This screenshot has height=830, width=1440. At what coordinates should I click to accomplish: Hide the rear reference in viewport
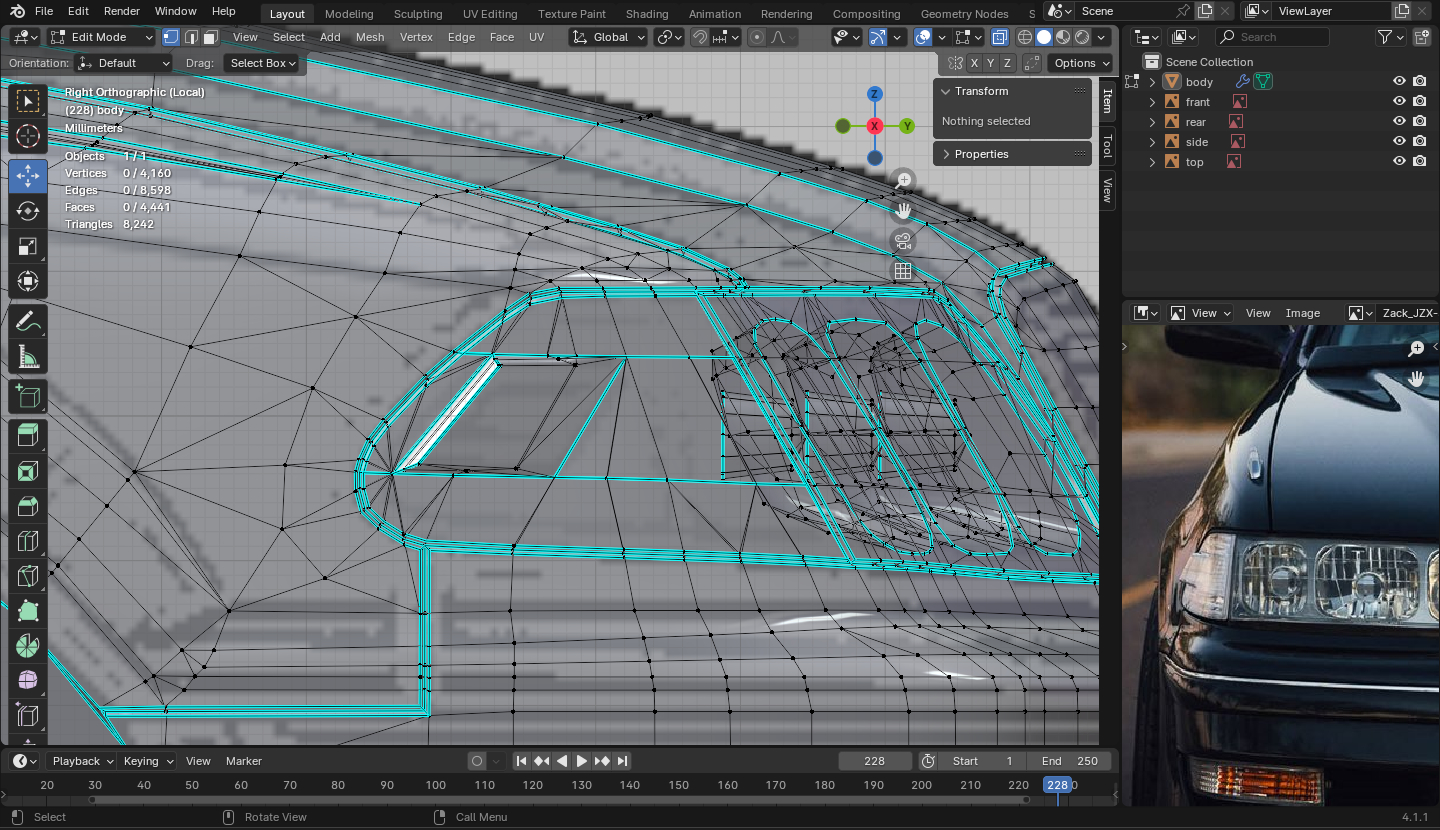pyautogui.click(x=1400, y=122)
